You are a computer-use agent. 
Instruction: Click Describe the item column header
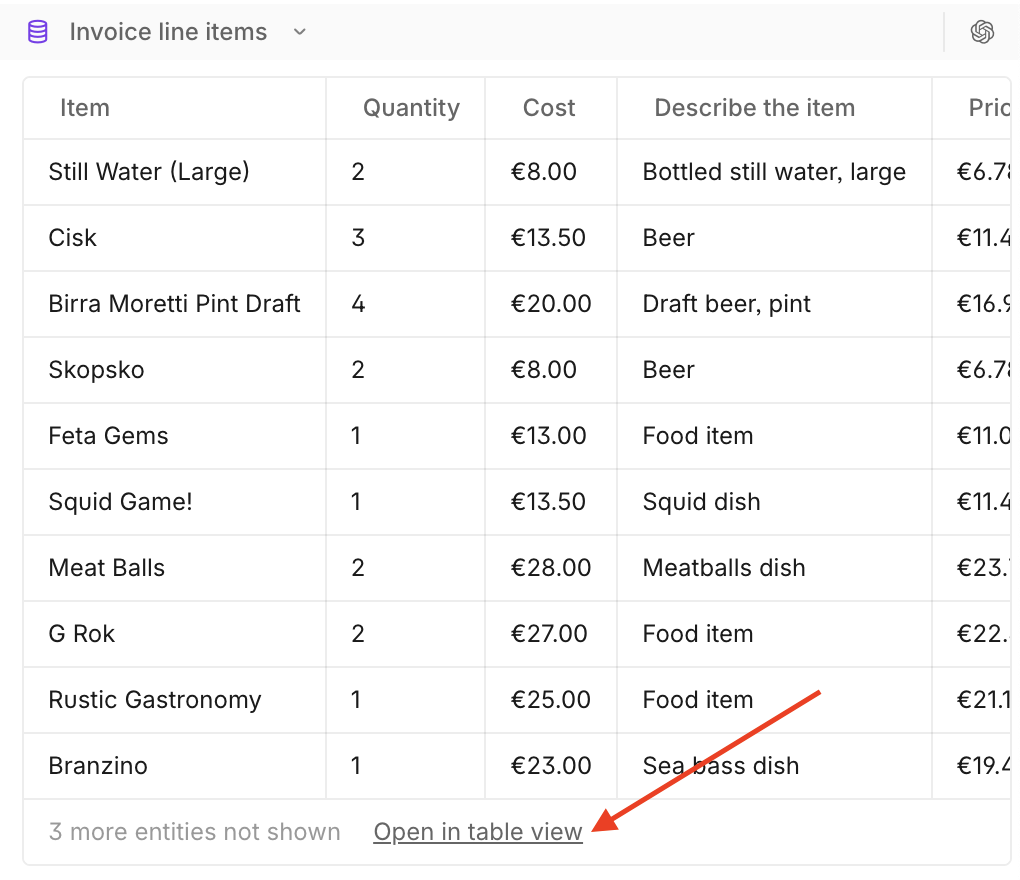pos(754,108)
